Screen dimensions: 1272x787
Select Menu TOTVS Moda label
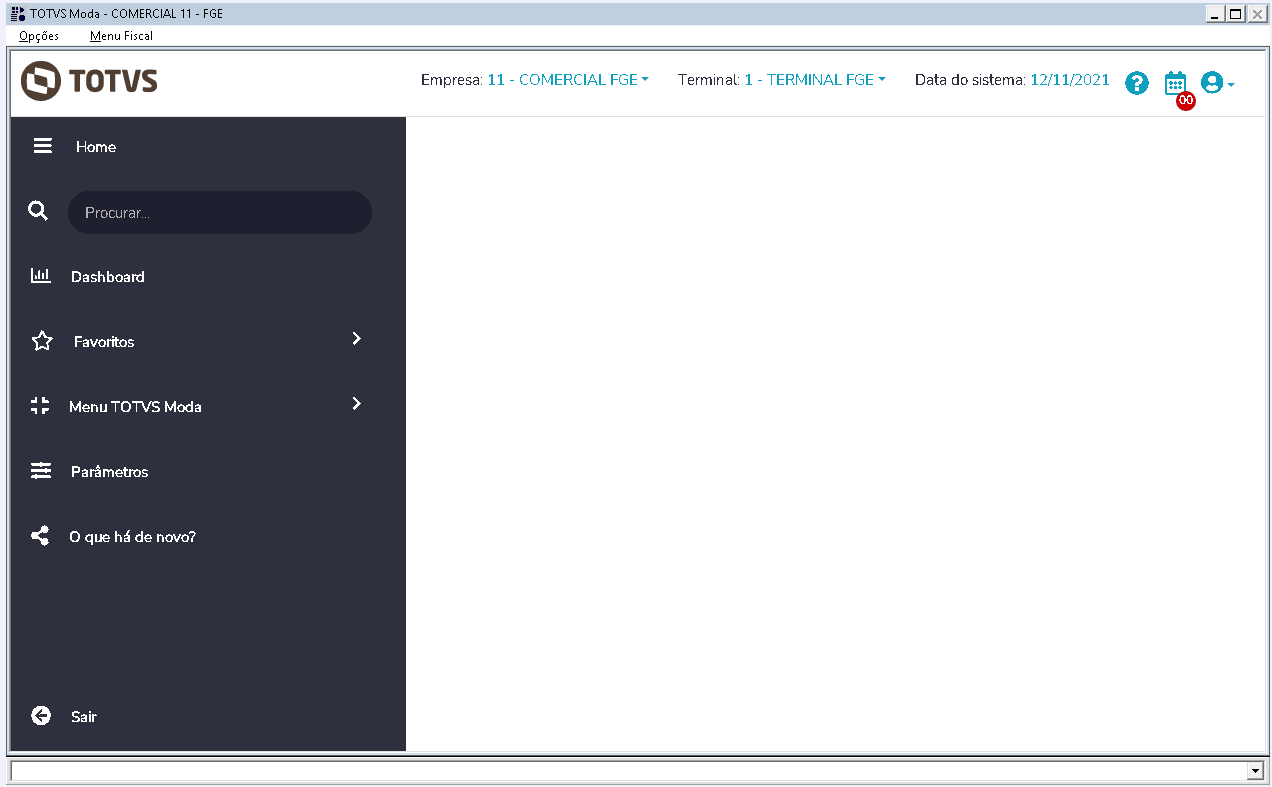(135, 407)
